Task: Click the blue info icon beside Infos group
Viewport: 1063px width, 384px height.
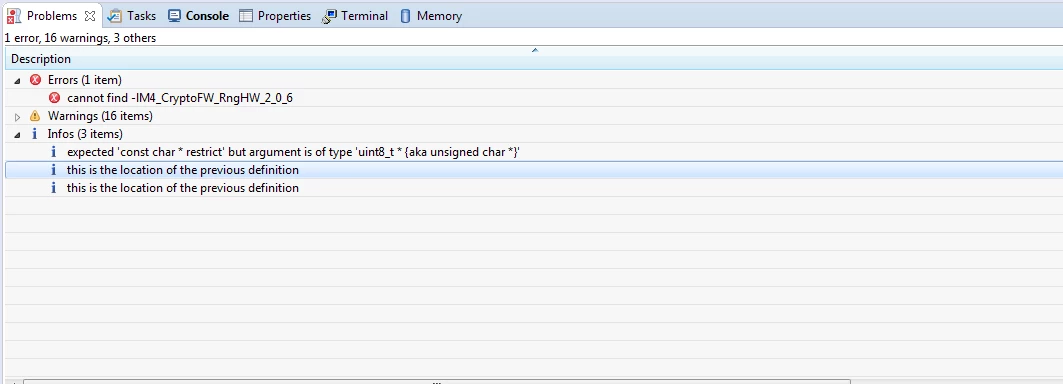Action: click(35, 134)
